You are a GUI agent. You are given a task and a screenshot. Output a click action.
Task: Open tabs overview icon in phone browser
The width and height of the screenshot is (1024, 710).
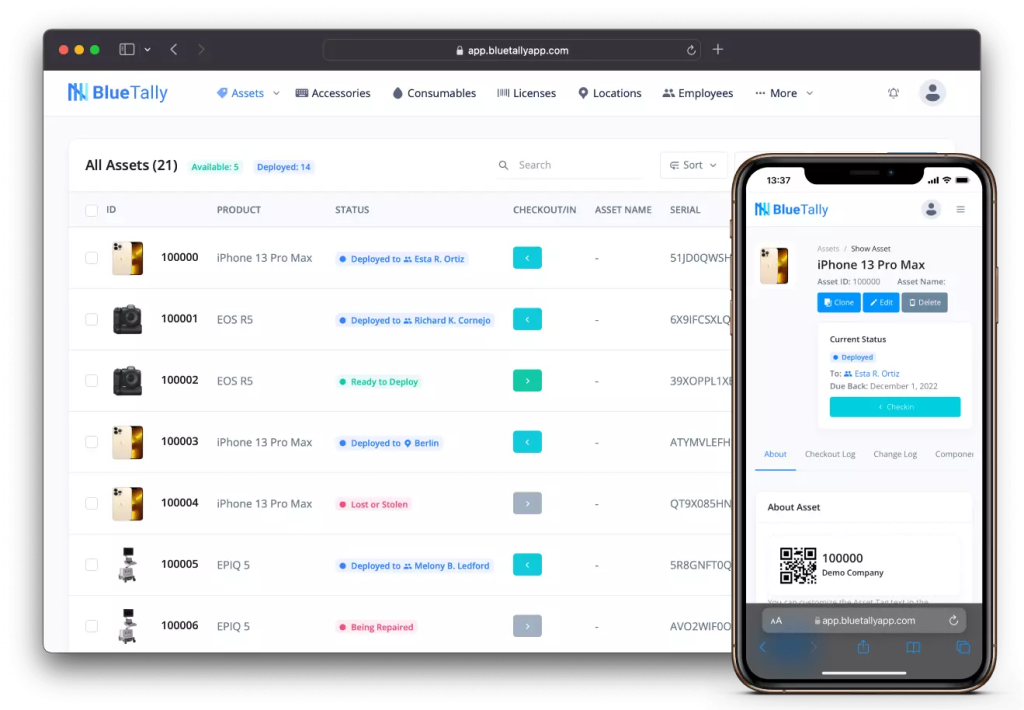tap(963, 647)
